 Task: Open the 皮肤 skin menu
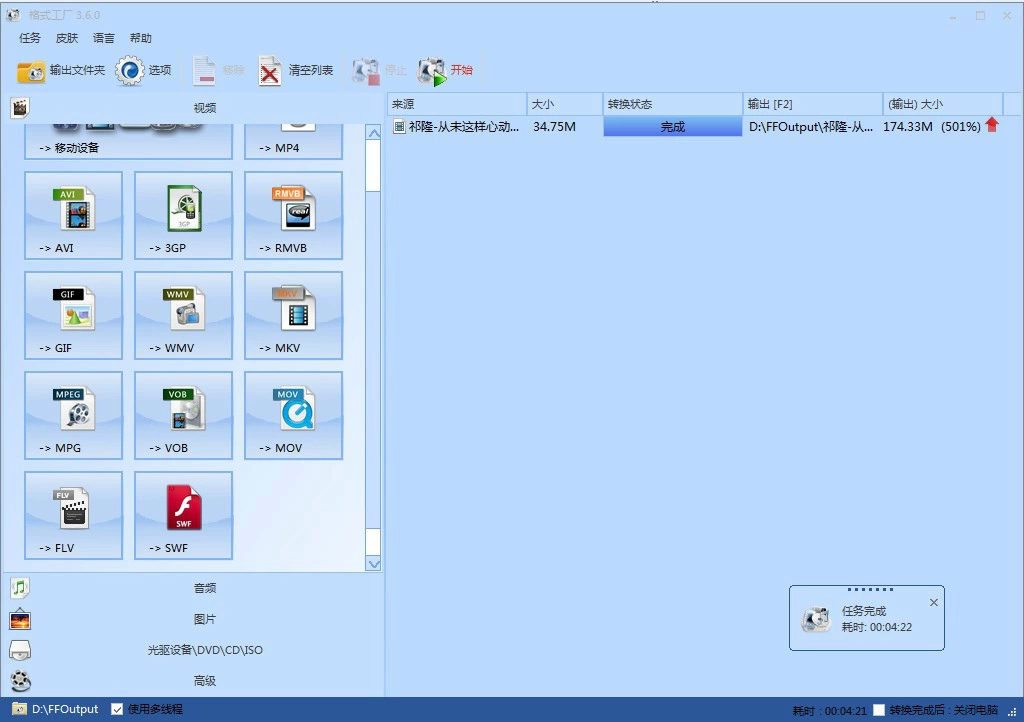[67, 38]
